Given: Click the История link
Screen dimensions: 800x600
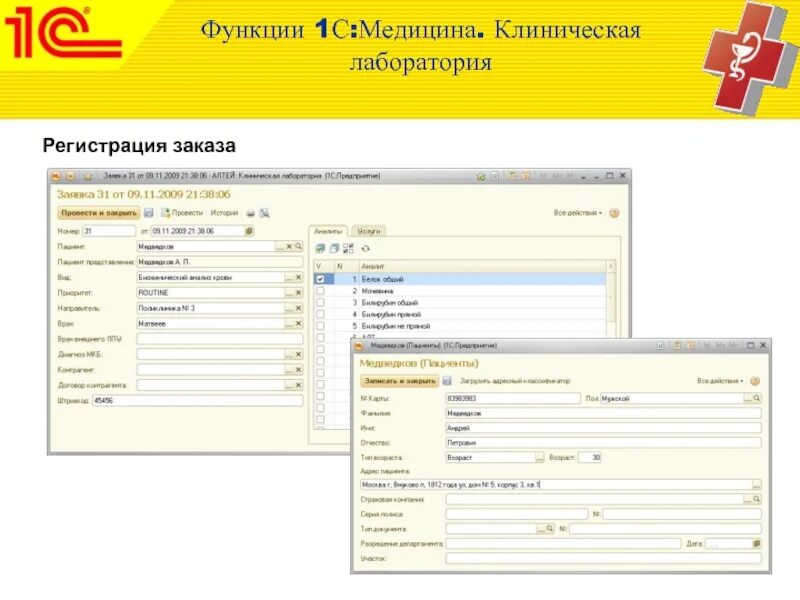Looking at the screenshot, I should coord(224,213).
